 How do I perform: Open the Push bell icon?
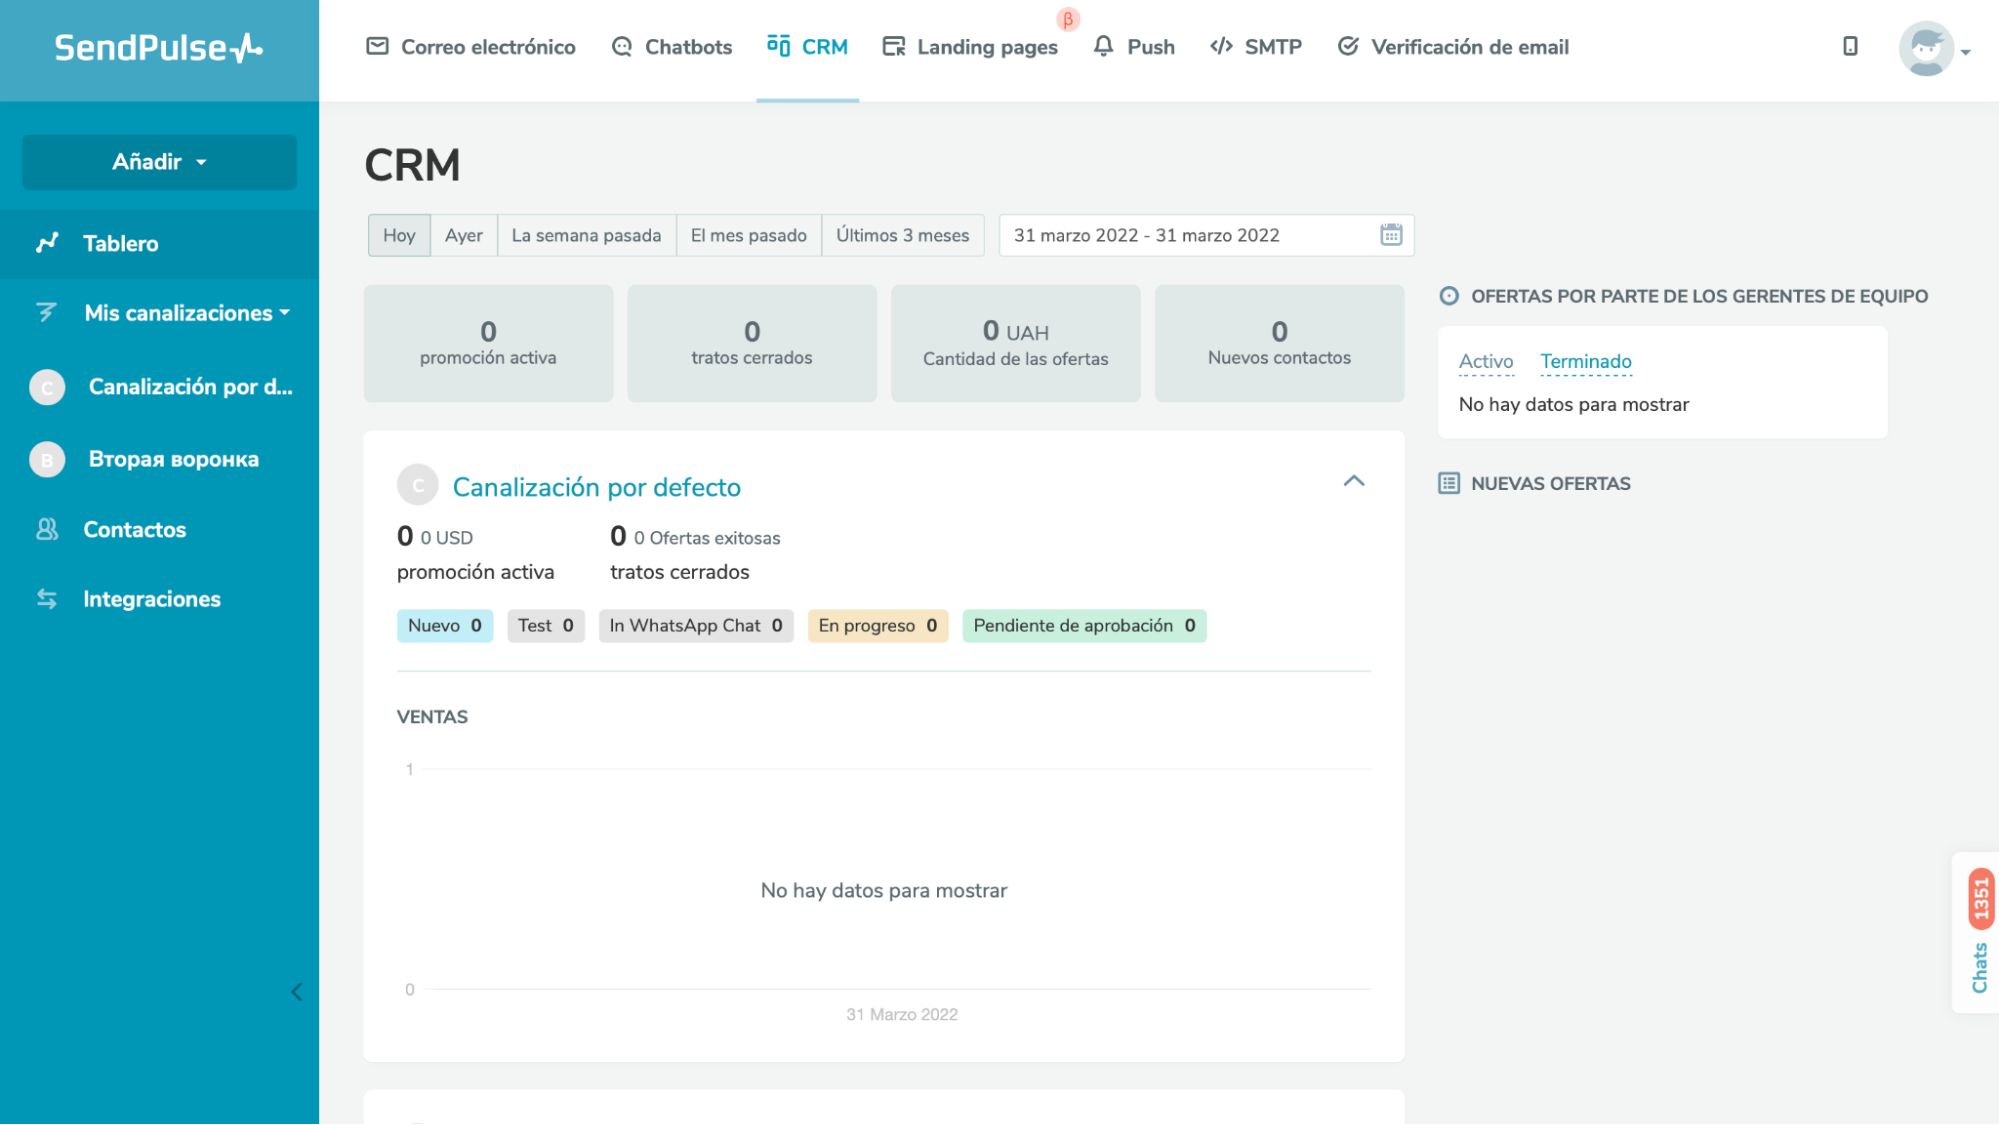coord(1103,47)
